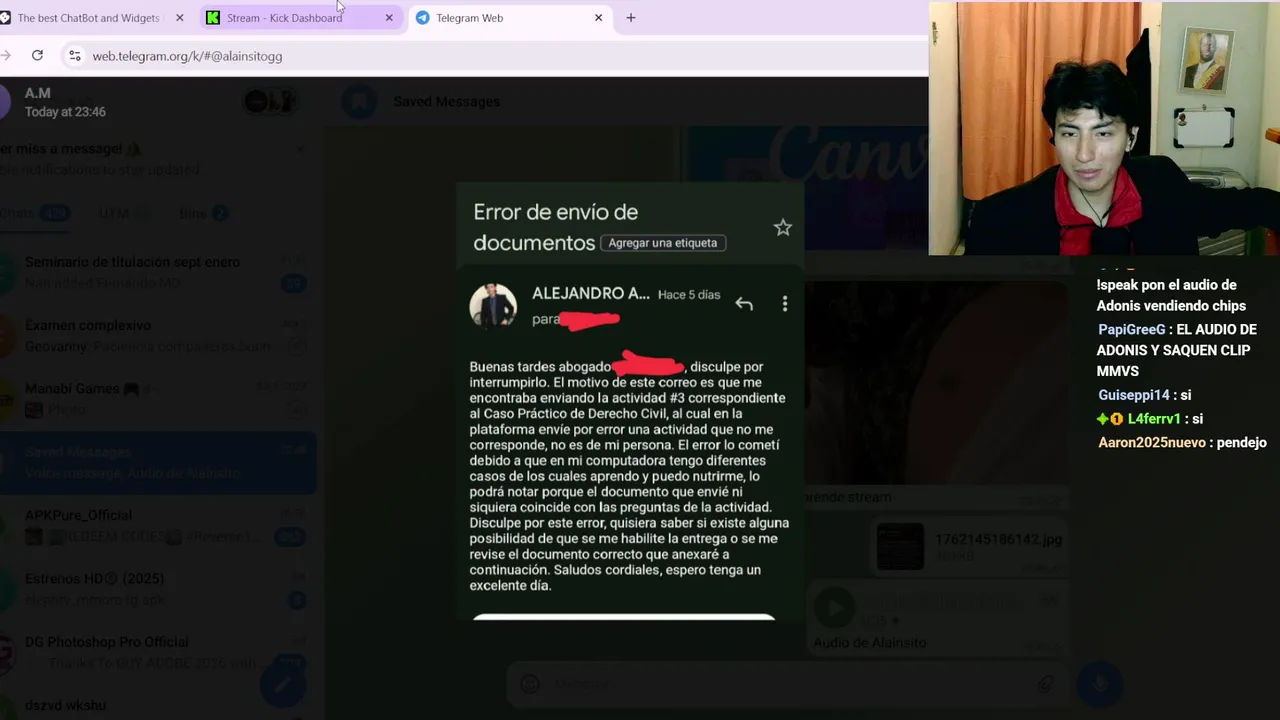Close the Telegram Web tab
The width and height of the screenshot is (1280, 720).
click(x=598, y=18)
